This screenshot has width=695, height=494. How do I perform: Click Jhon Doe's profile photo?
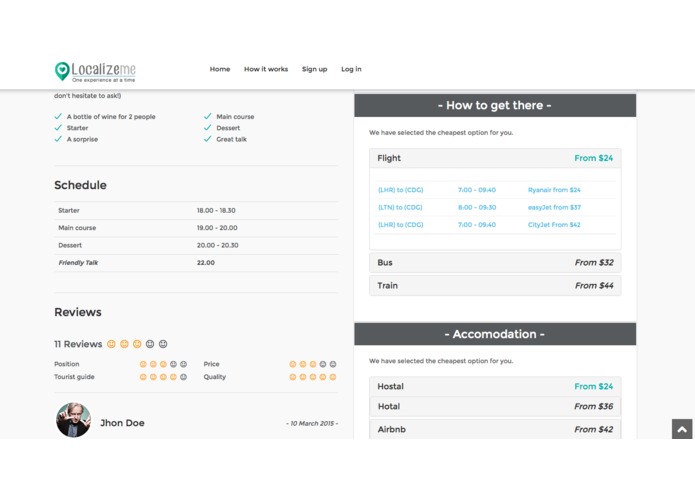(x=74, y=420)
